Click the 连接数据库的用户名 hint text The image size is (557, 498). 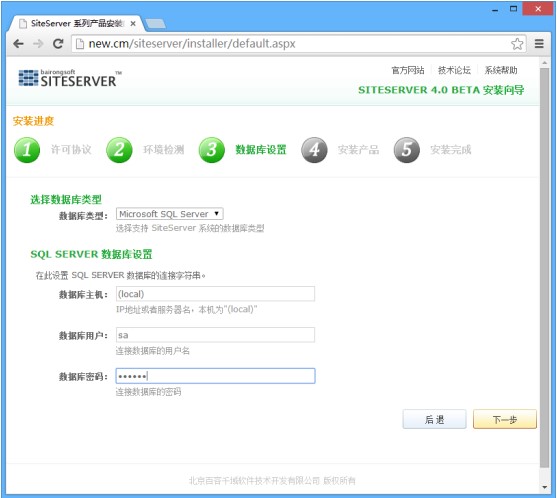[x=153, y=351]
